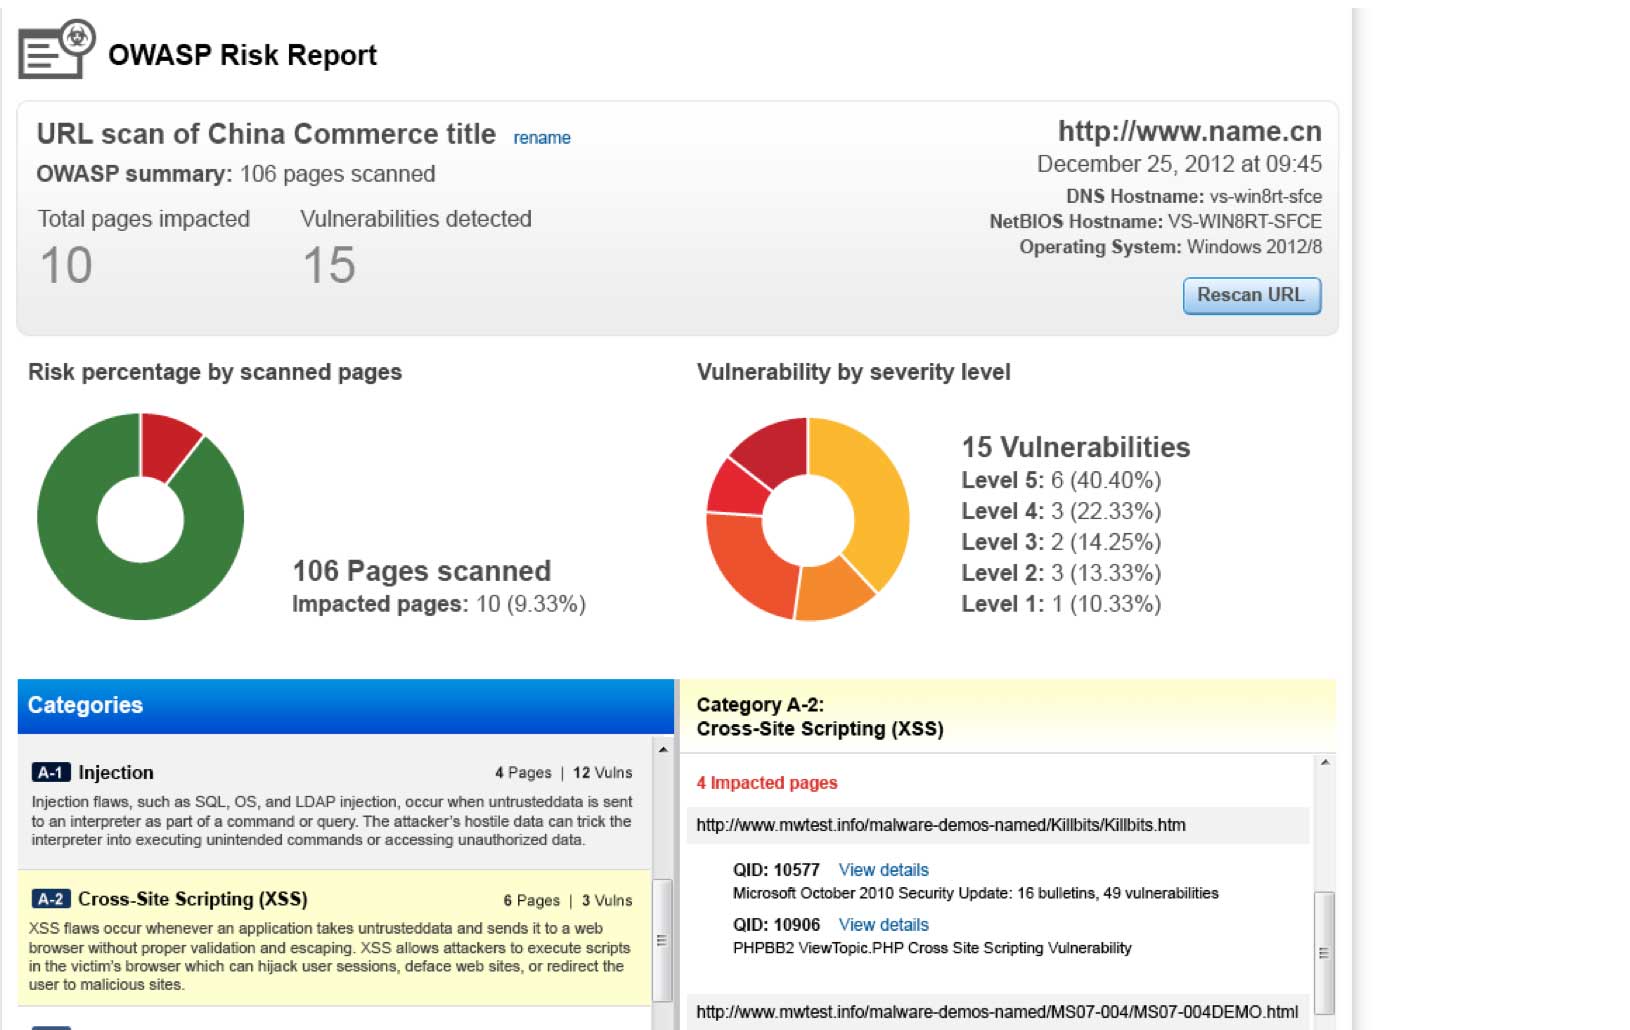This screenshot has width=1630, height=1030.
Task: Click the Categories list scrollbar handle
Action: pos(661,940)
